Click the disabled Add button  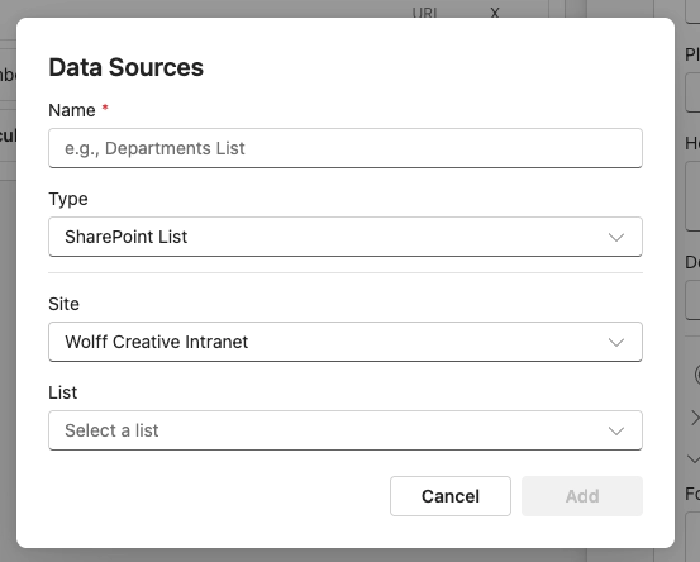[582, 496]
